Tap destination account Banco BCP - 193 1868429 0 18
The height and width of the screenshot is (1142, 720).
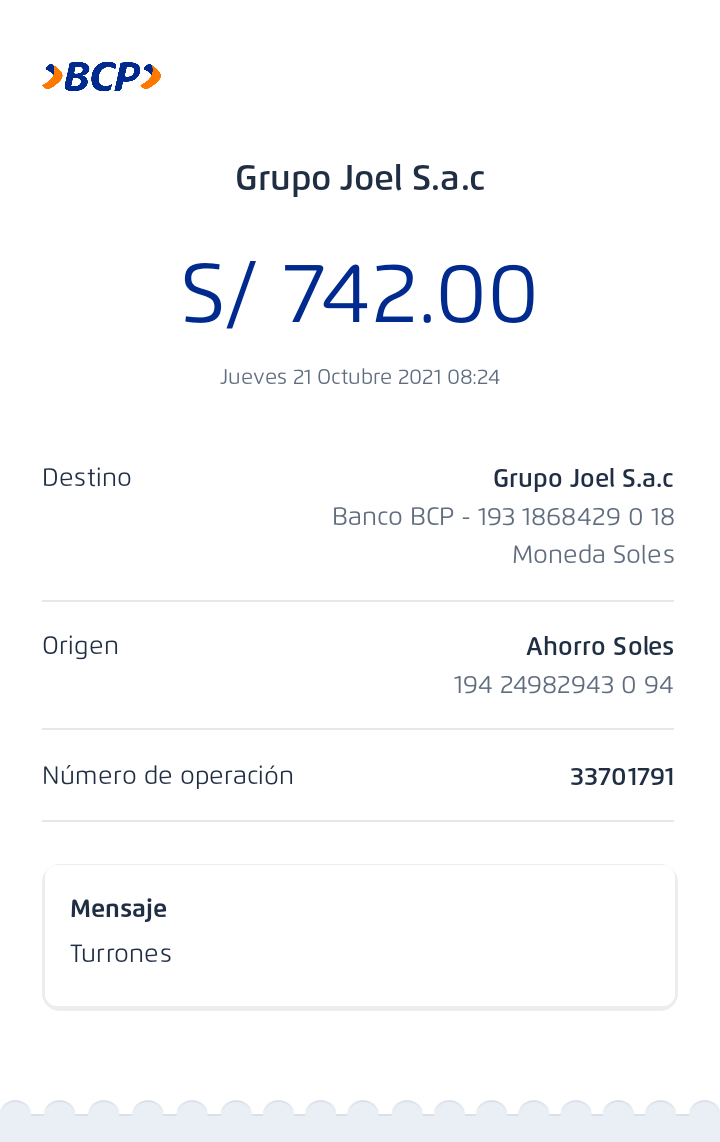point(503,517)
